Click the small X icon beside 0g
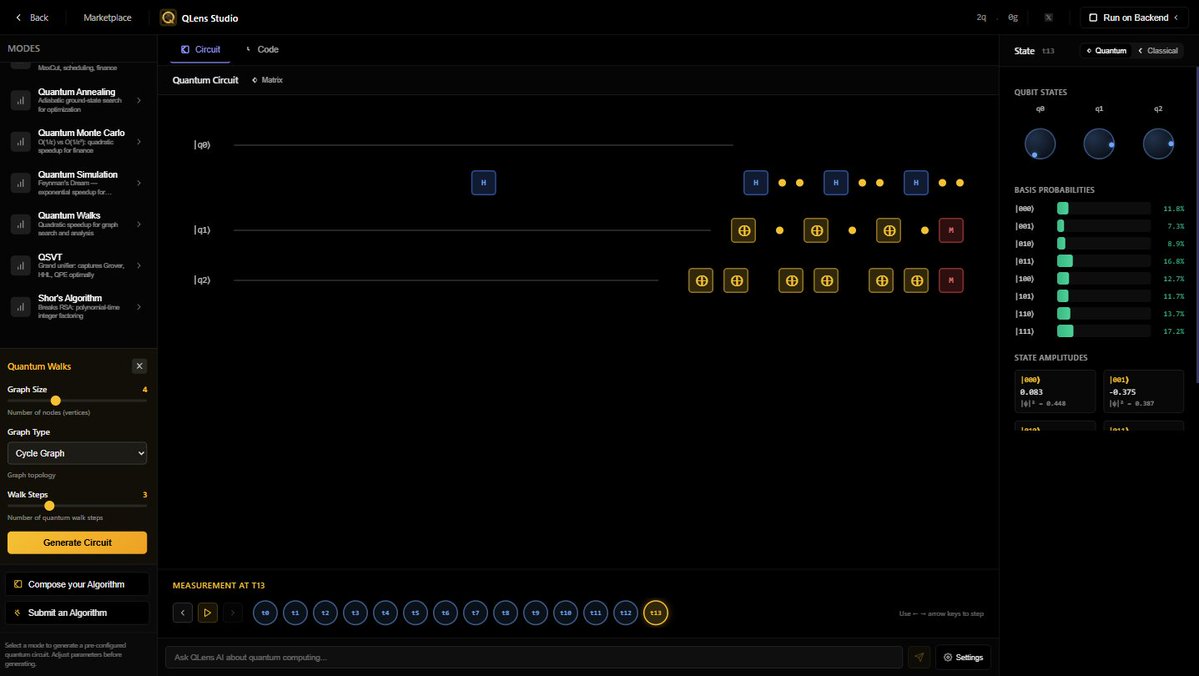The height and width of the screenshot is (676, 1199). click(1048, 18)
